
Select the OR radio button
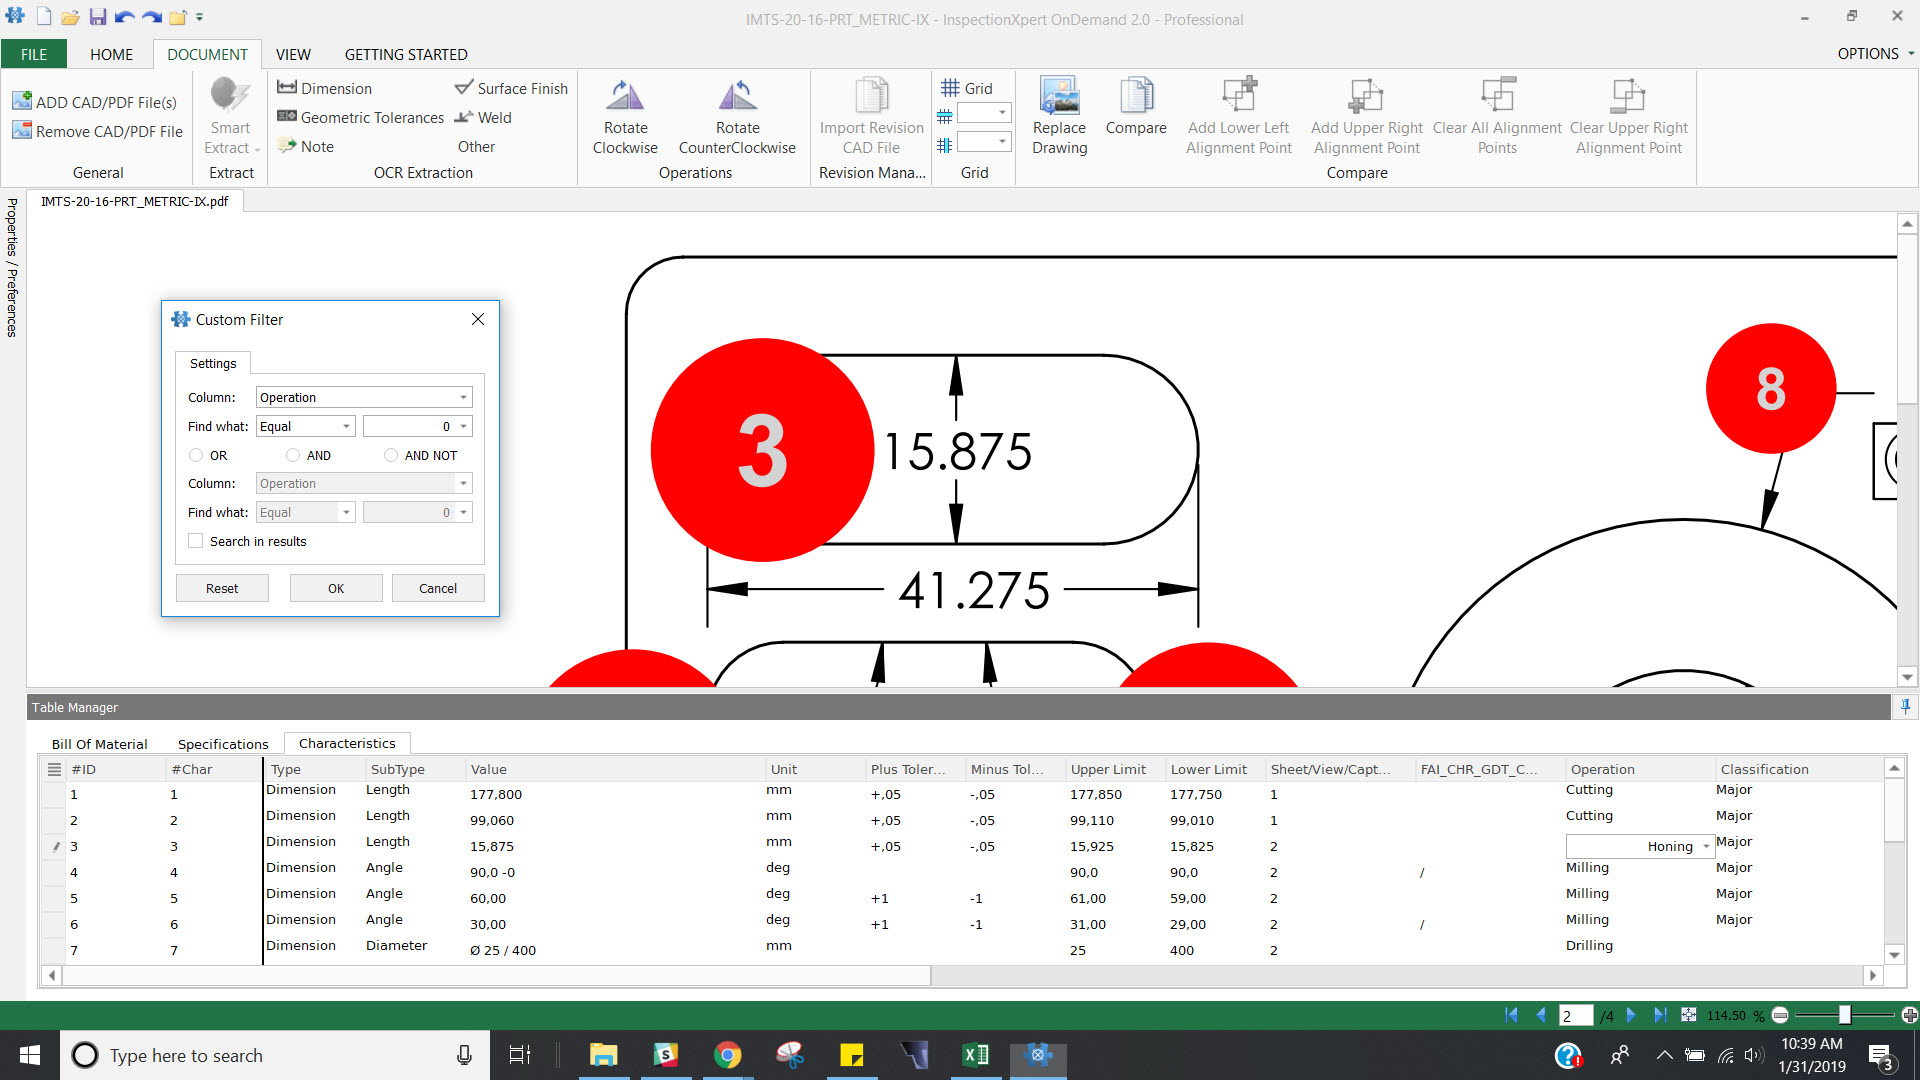coord(196,455)
